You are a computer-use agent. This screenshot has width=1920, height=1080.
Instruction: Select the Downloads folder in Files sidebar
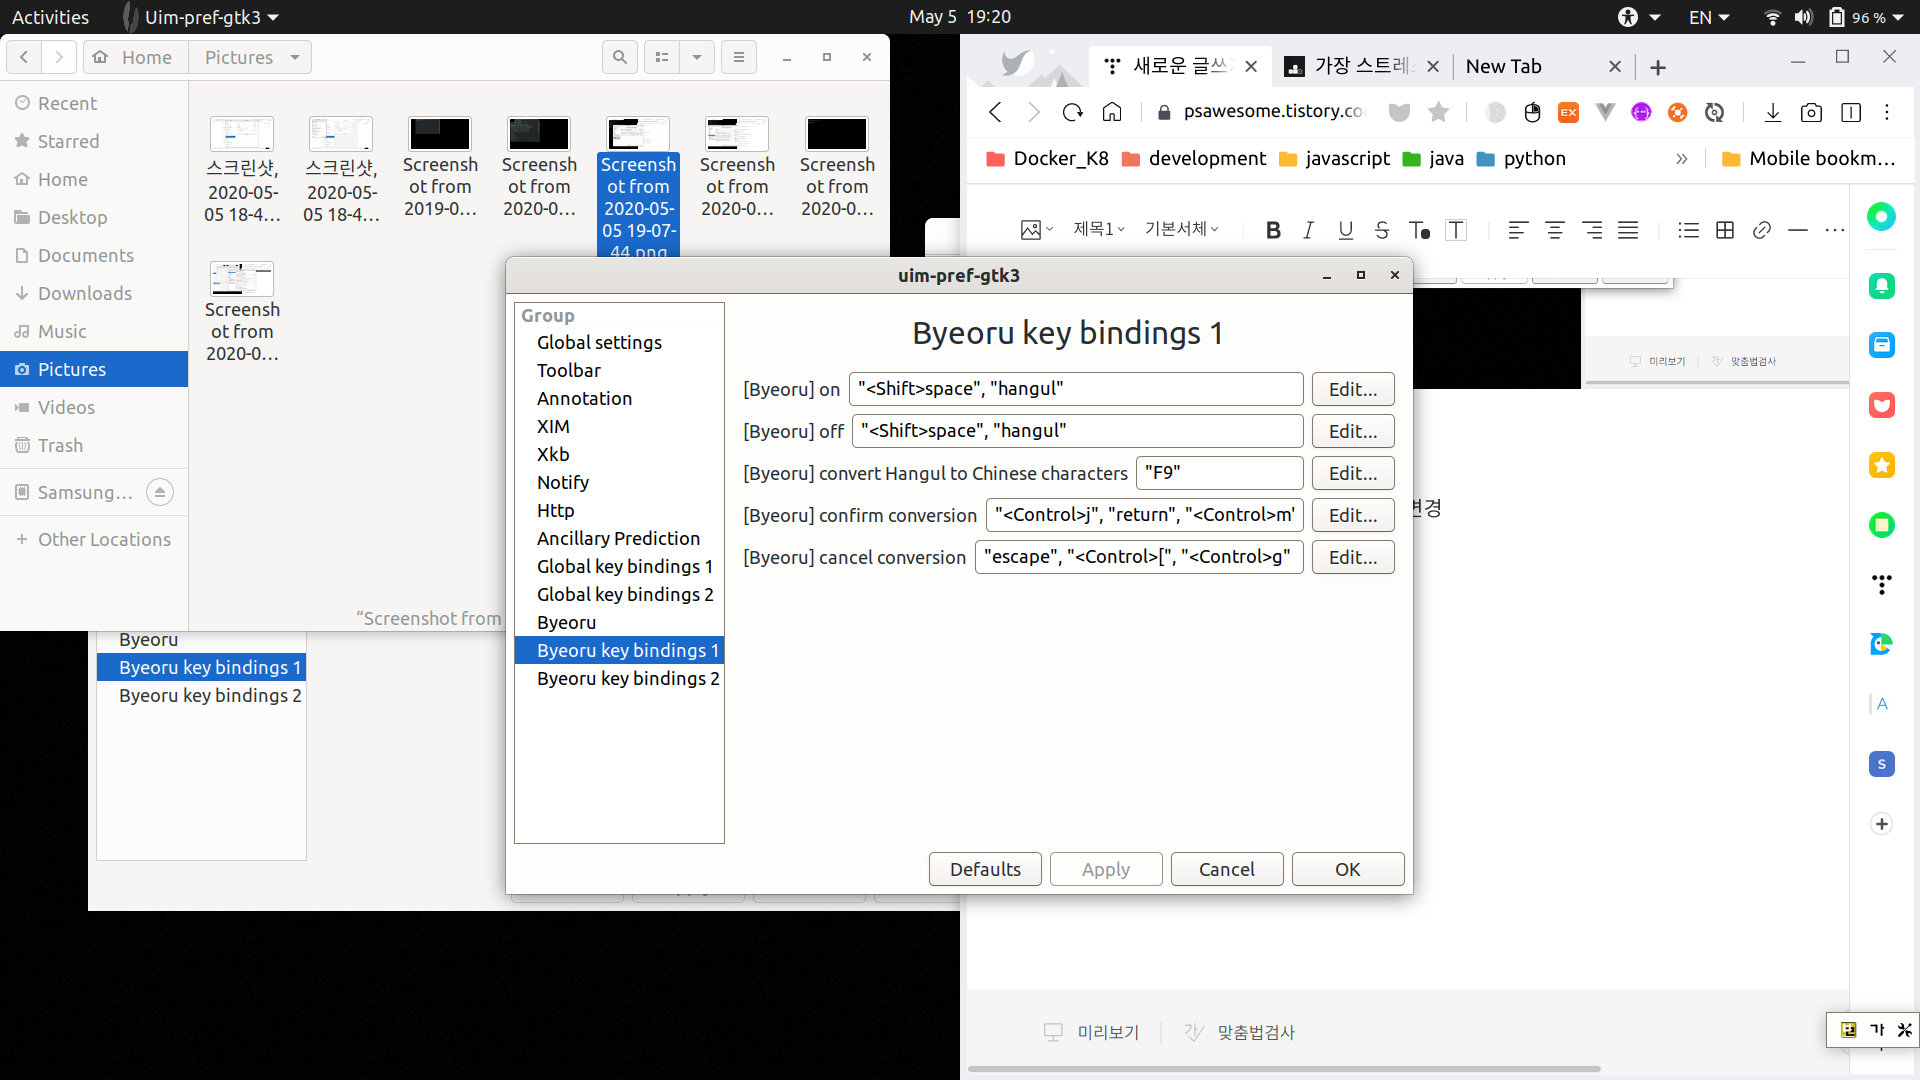click(x=85, y=293)
